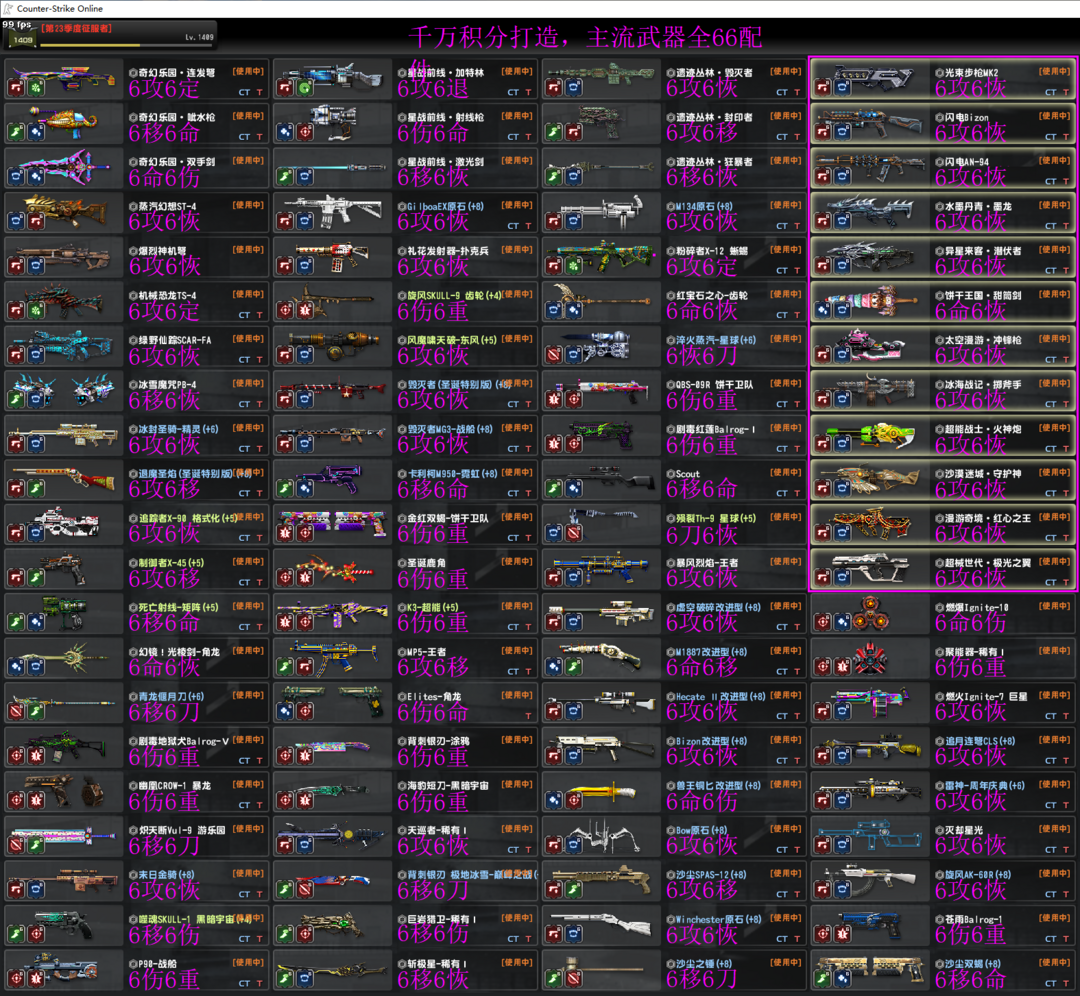The image size is (1080, 996).
Task: Click the green clover icon on 奇幻乐园·连发弩
Action: point(36,89)
